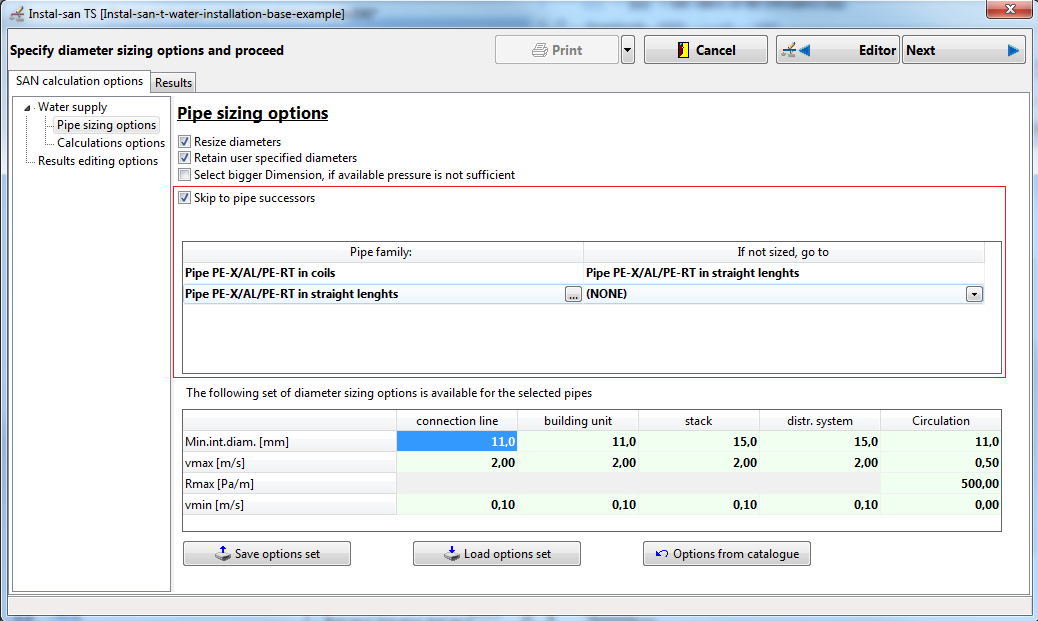Open the Print options dropdown arrow
This screenshot has height=621, width=1038.
click(x=628, y=50)
